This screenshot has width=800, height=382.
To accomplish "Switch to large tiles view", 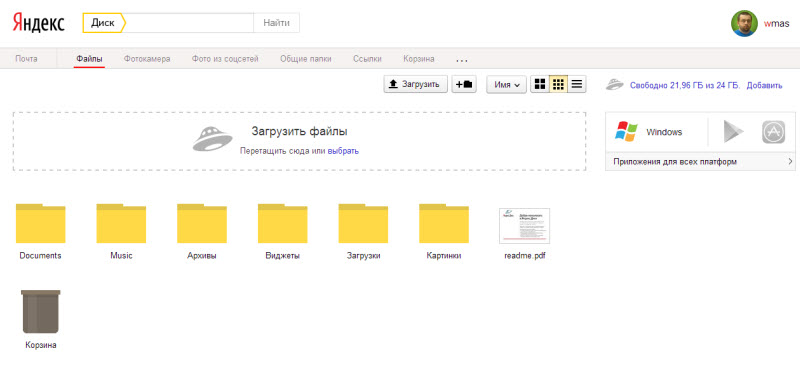I will 539,84.
